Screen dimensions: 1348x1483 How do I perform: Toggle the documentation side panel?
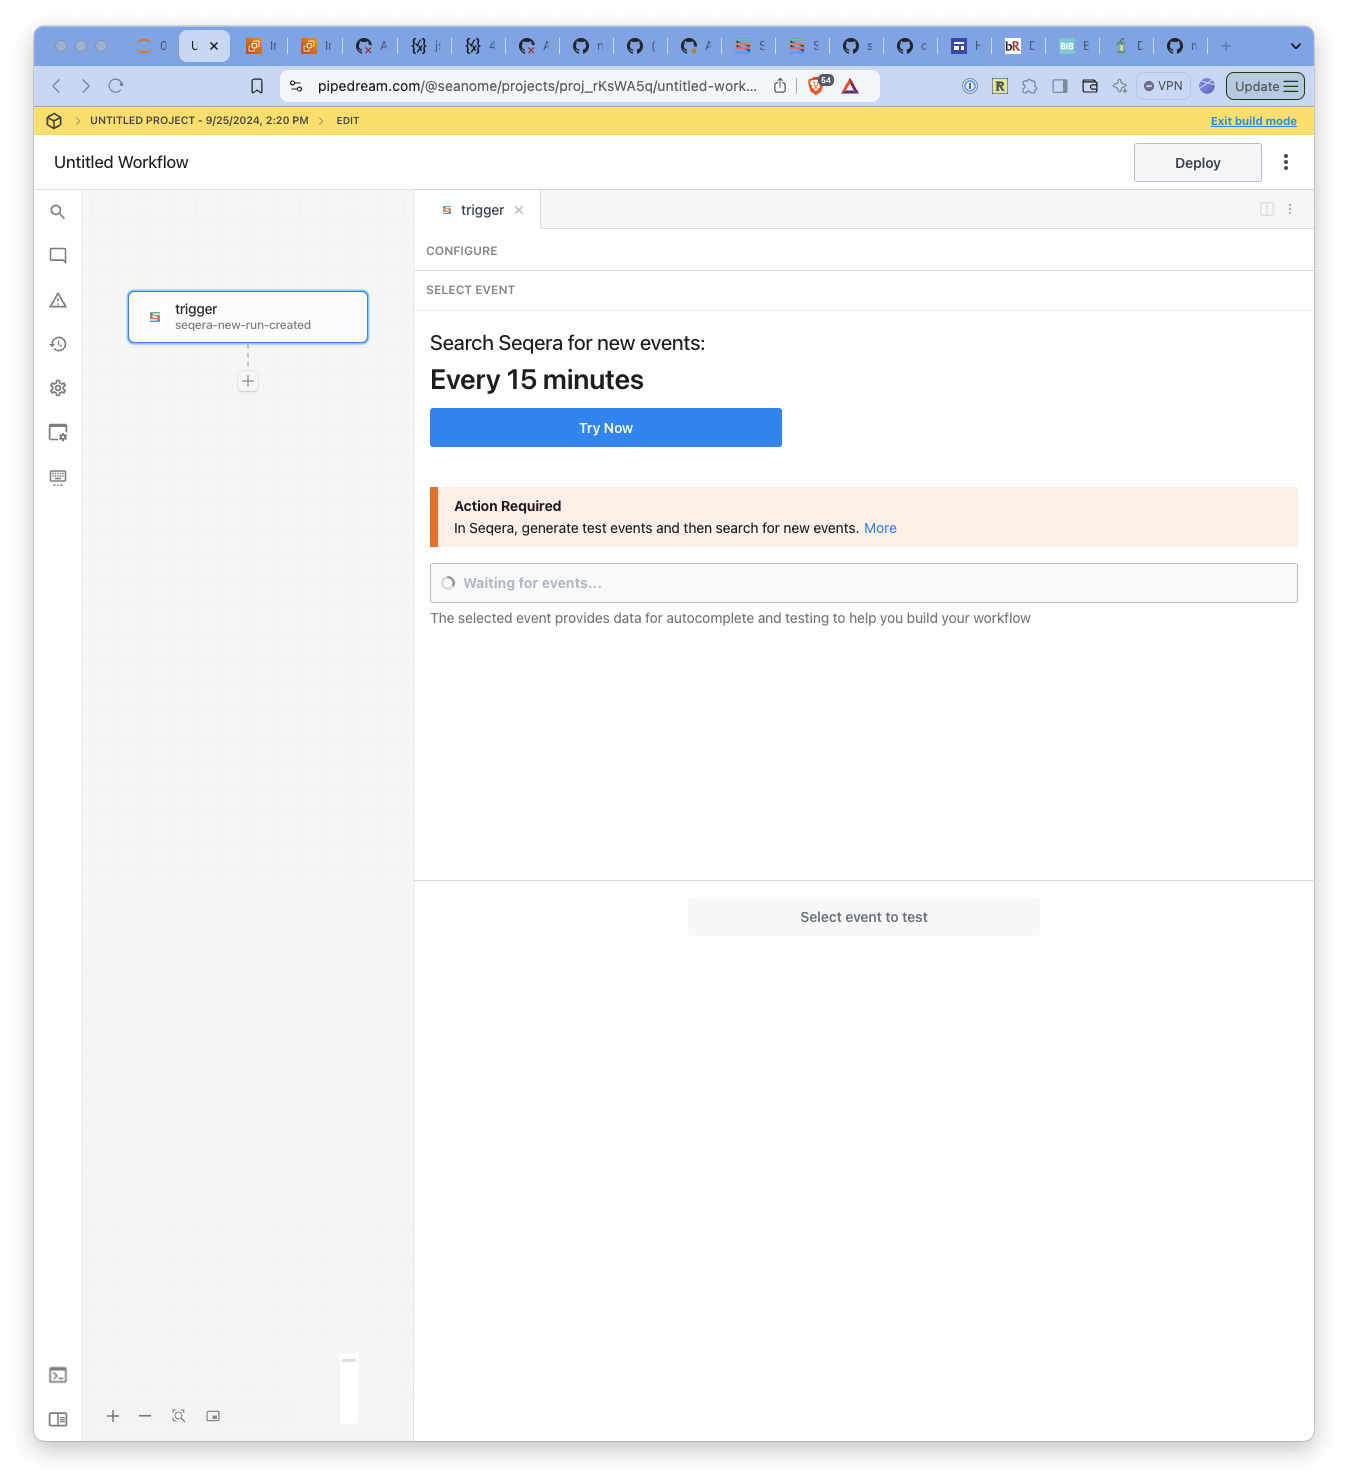tap(57, 1418)
